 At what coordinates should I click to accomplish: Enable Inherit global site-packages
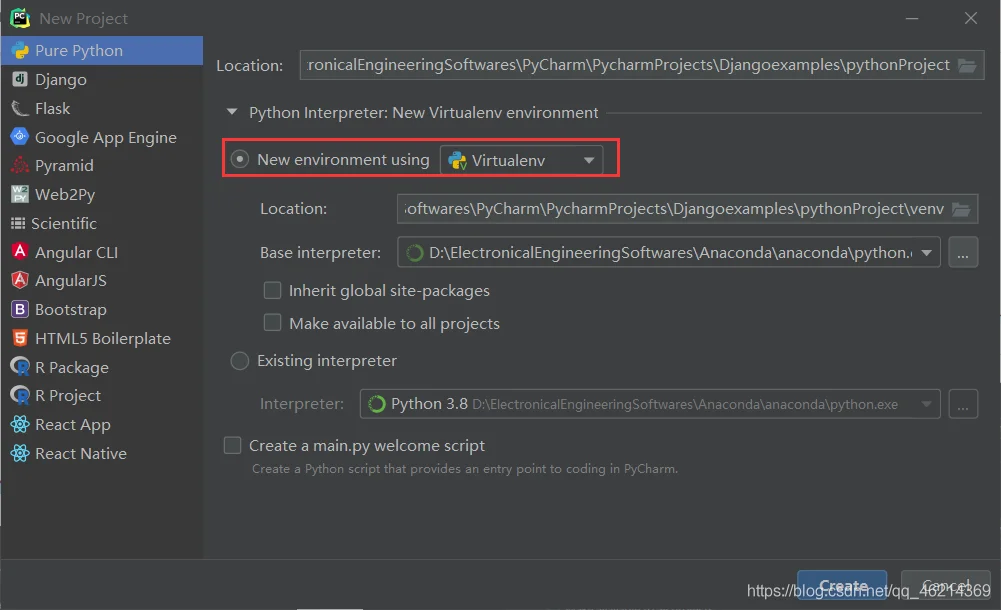[x=273, y=290]
